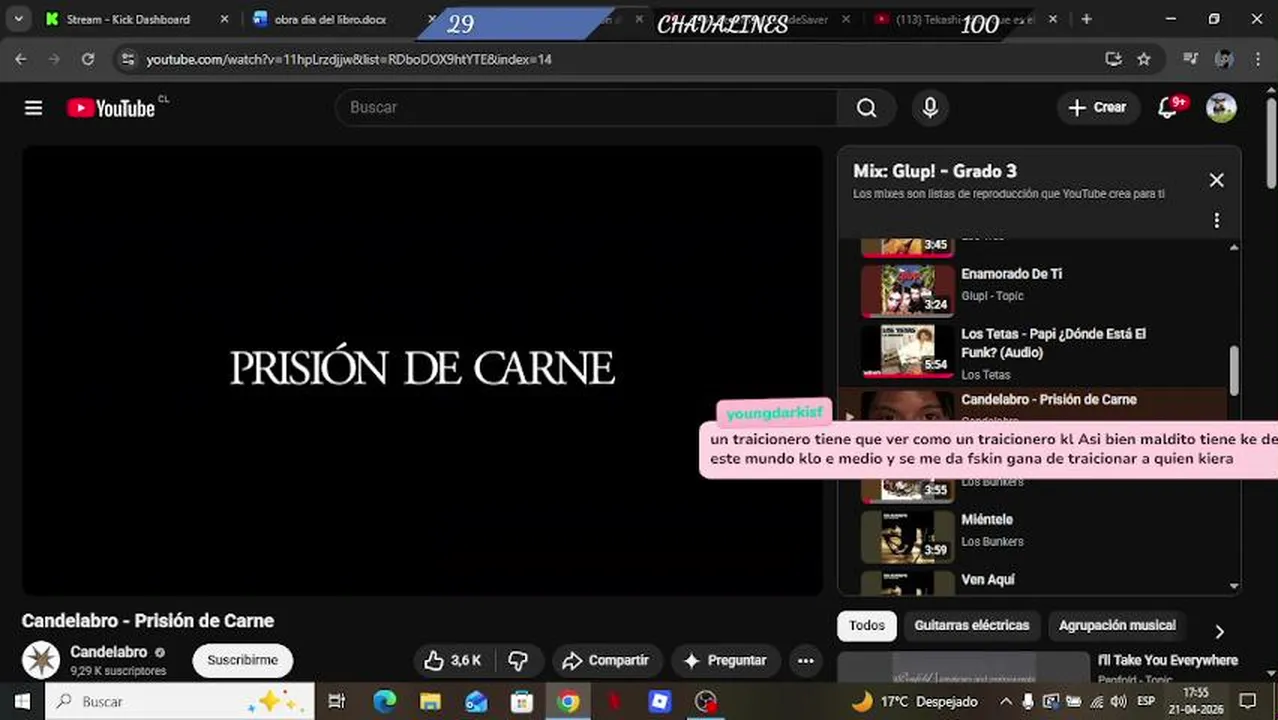Viewport: 1278px width, 720px height.
Task: Open the Chrome profile avatar
Action: pyautogui.click(x=1224, y=59)
